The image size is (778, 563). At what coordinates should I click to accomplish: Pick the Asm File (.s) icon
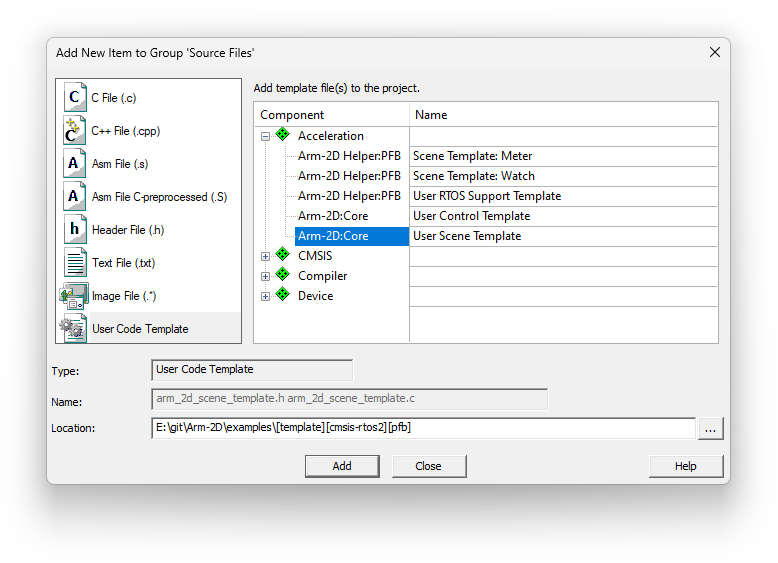pyautogui.click(x=75, y=164)
